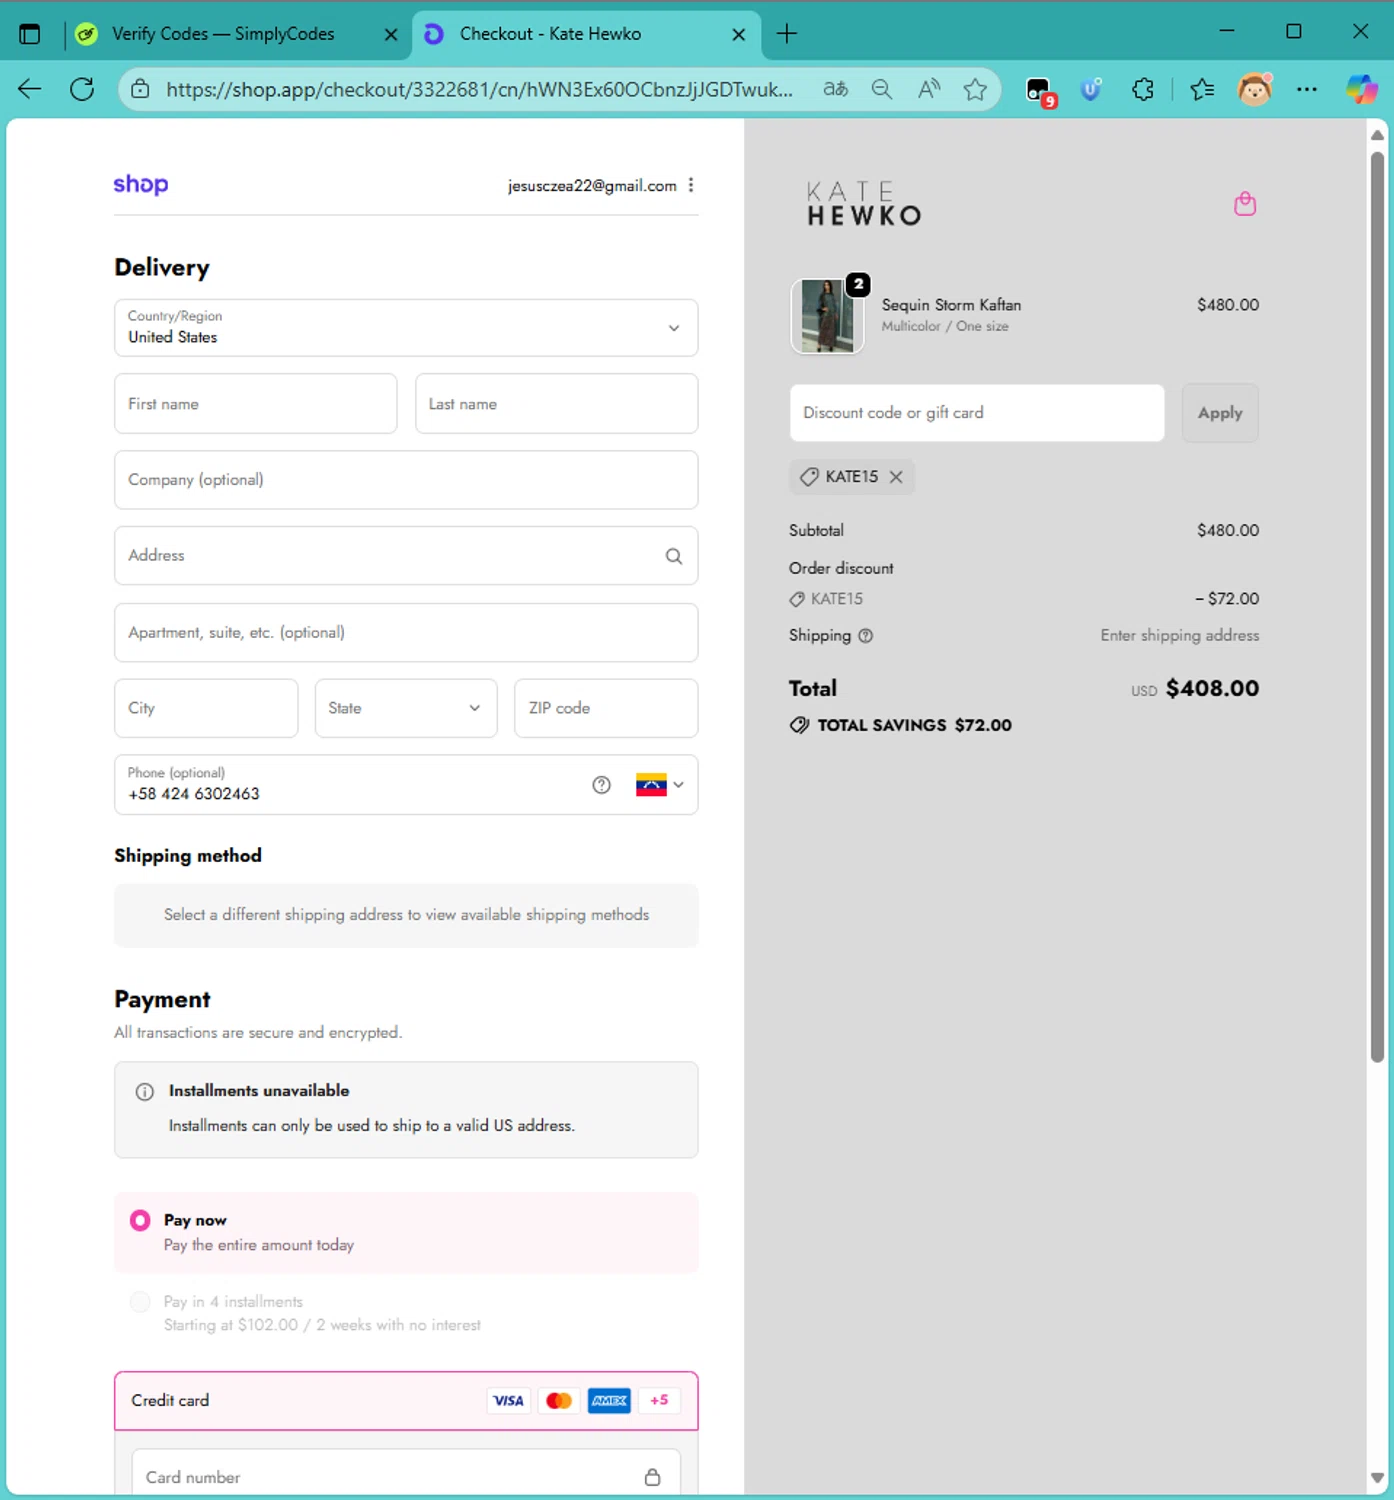The image size is (1394, 1500).
Task: Open the Favorites list icon
Action: click(x=1202, y=89)
